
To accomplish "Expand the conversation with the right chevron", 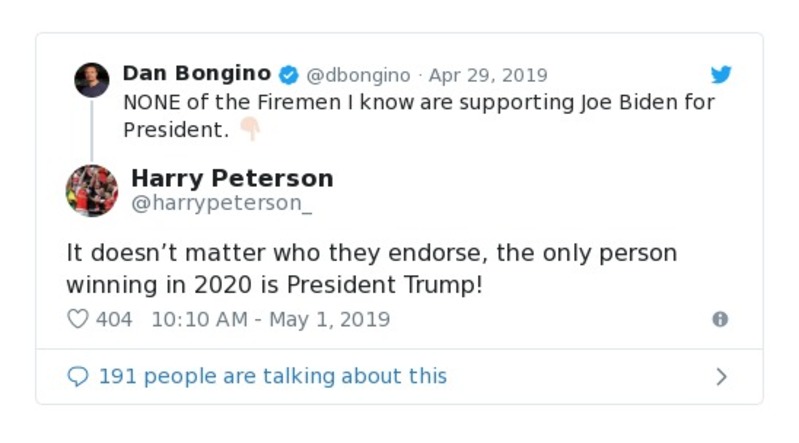I will (x=721, y=377).
